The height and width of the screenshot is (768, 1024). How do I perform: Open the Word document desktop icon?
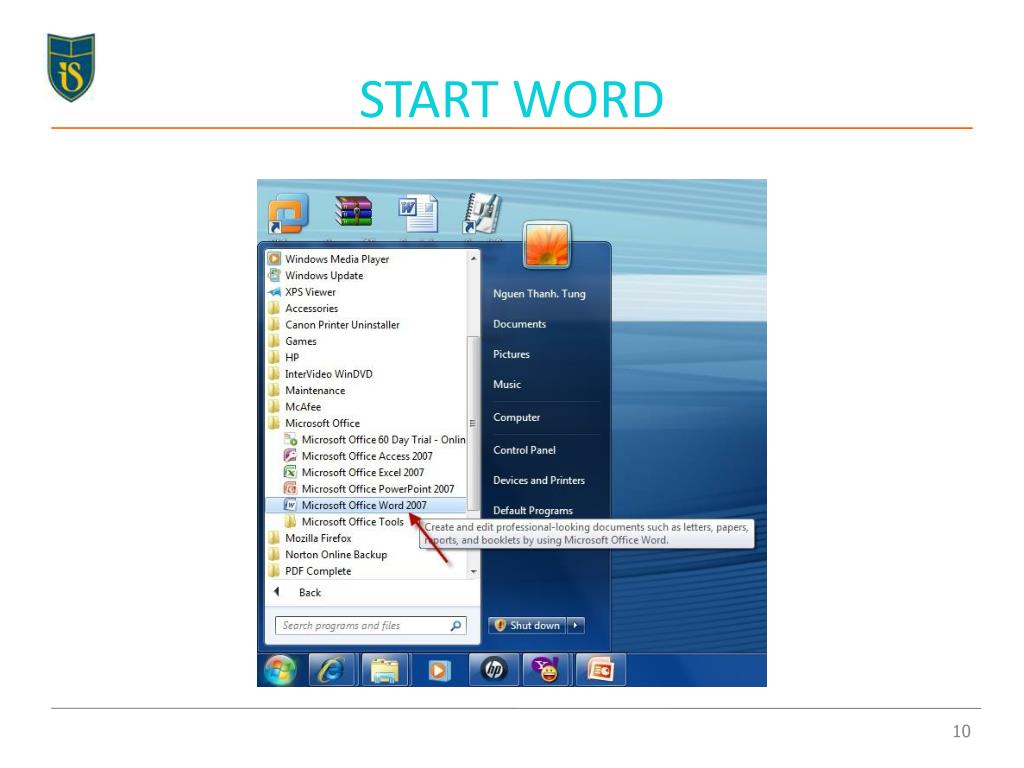coord(418,213)
